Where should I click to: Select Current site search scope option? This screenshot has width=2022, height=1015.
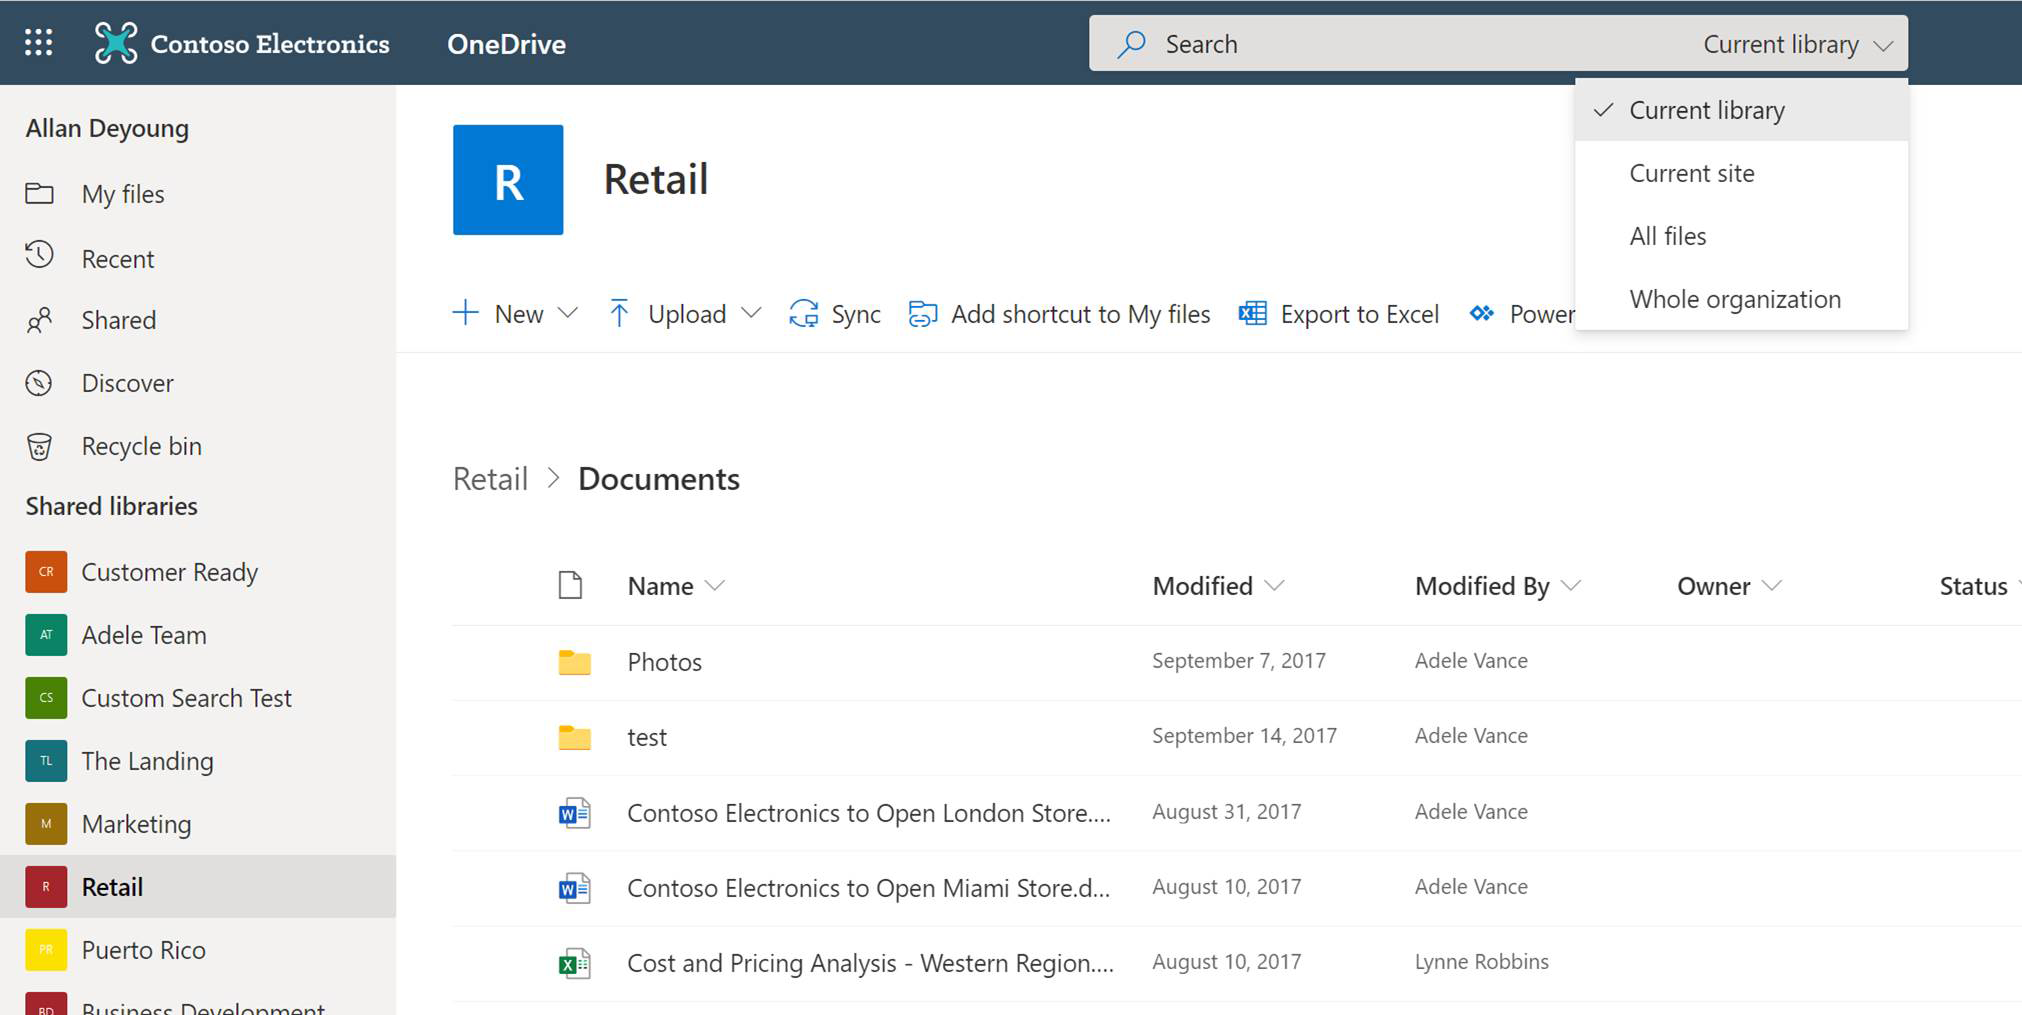pos(1741,173)
